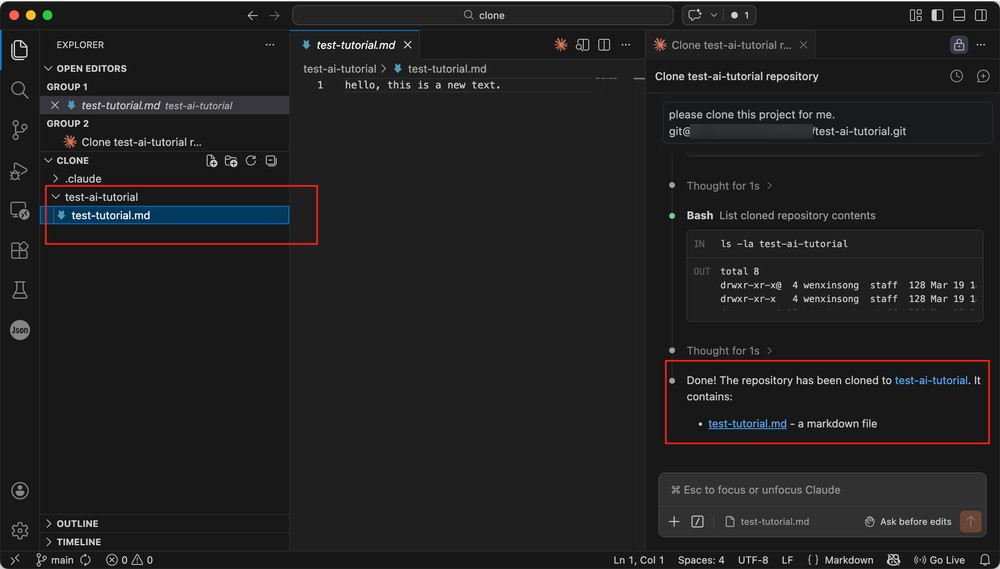The image size is (1000, 569).
Task: Open test-tutorial.md link in Claude reply
Action: click(747, 424)
